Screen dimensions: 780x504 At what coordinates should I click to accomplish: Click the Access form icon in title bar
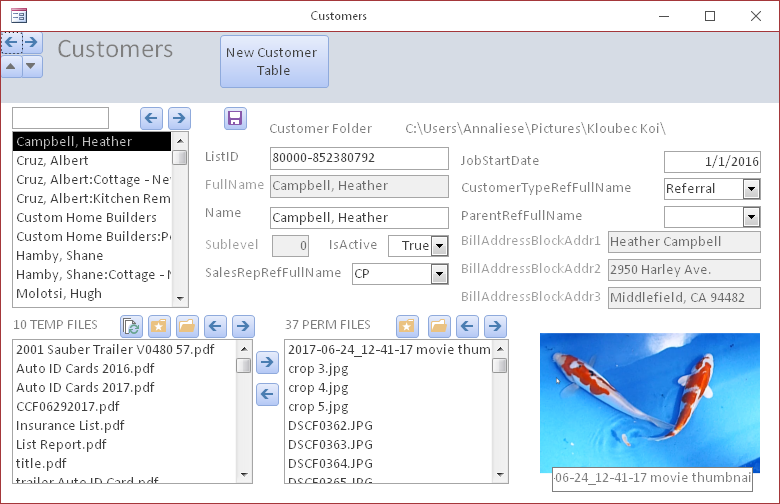coord(19,16)
